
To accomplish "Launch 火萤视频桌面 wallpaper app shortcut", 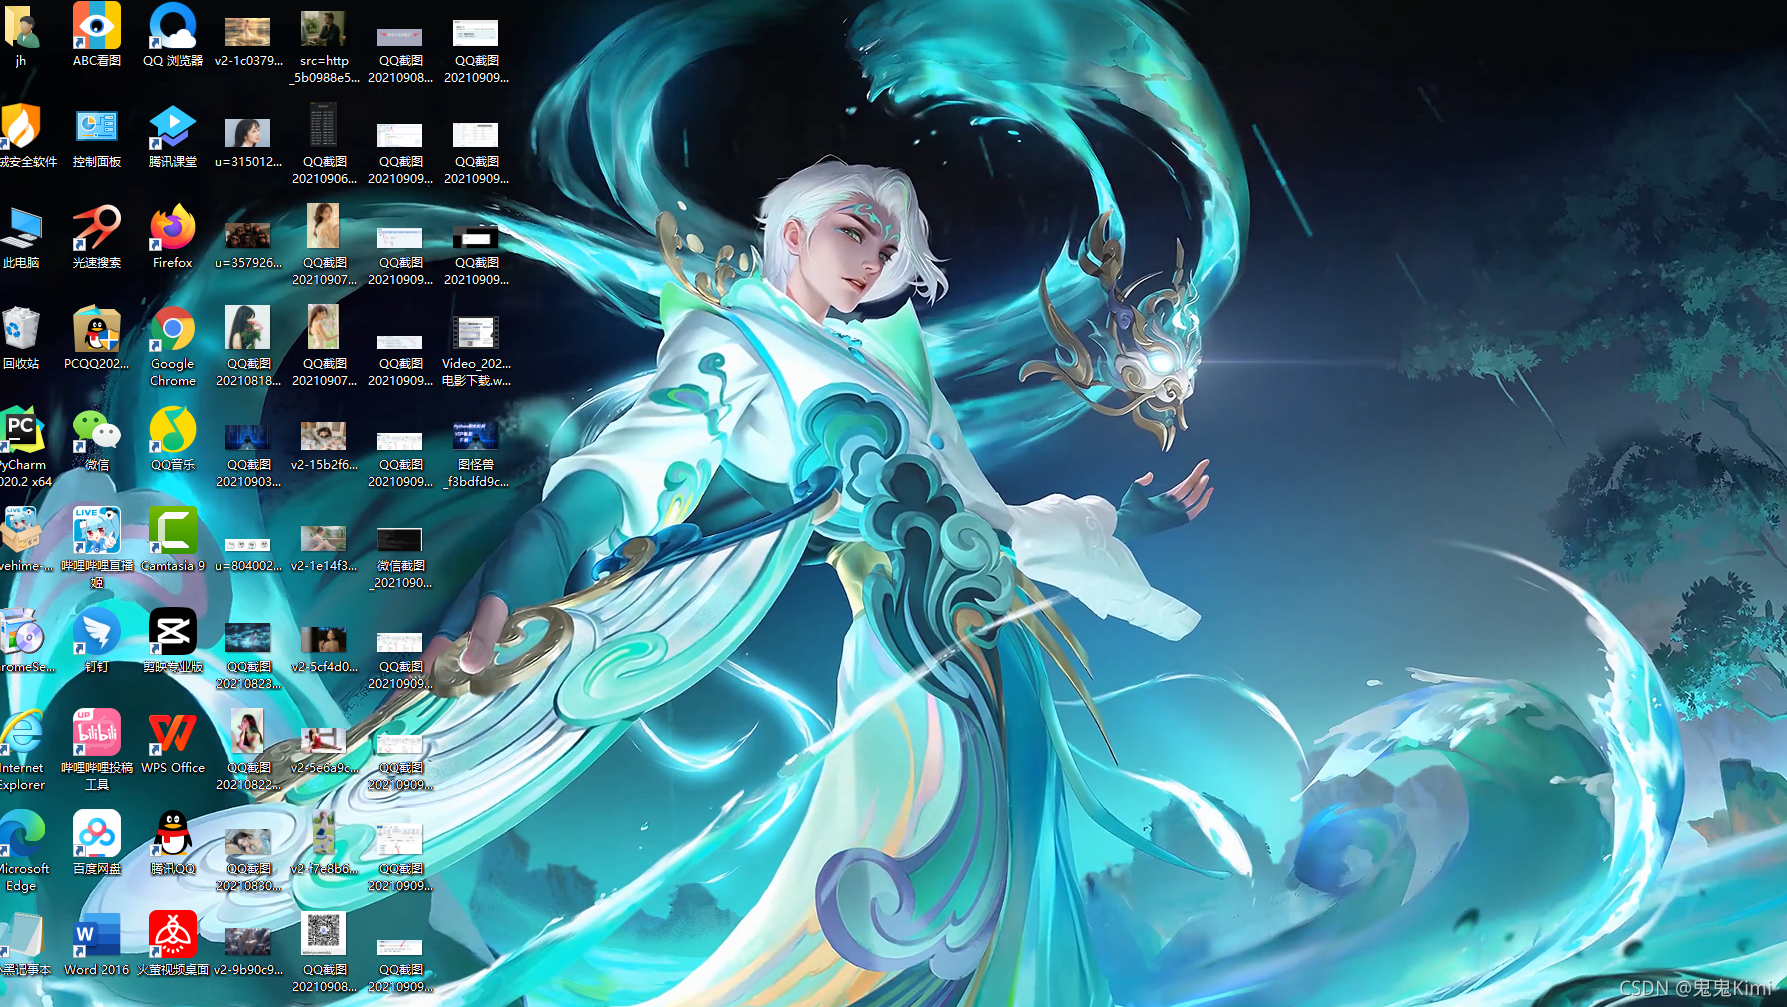I will (173, 944).
